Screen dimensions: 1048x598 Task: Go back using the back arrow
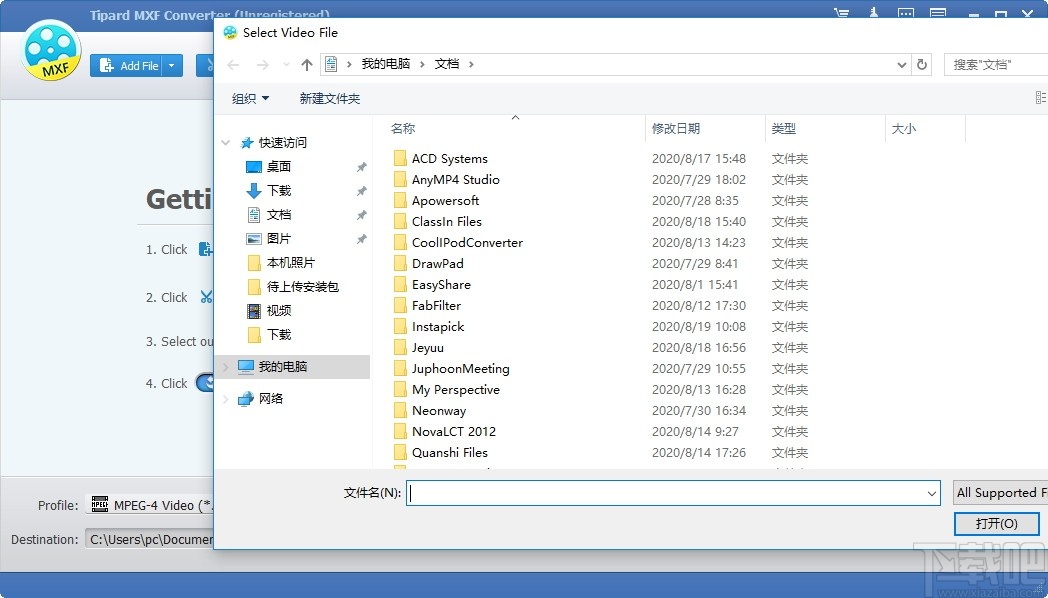(233, 64)
